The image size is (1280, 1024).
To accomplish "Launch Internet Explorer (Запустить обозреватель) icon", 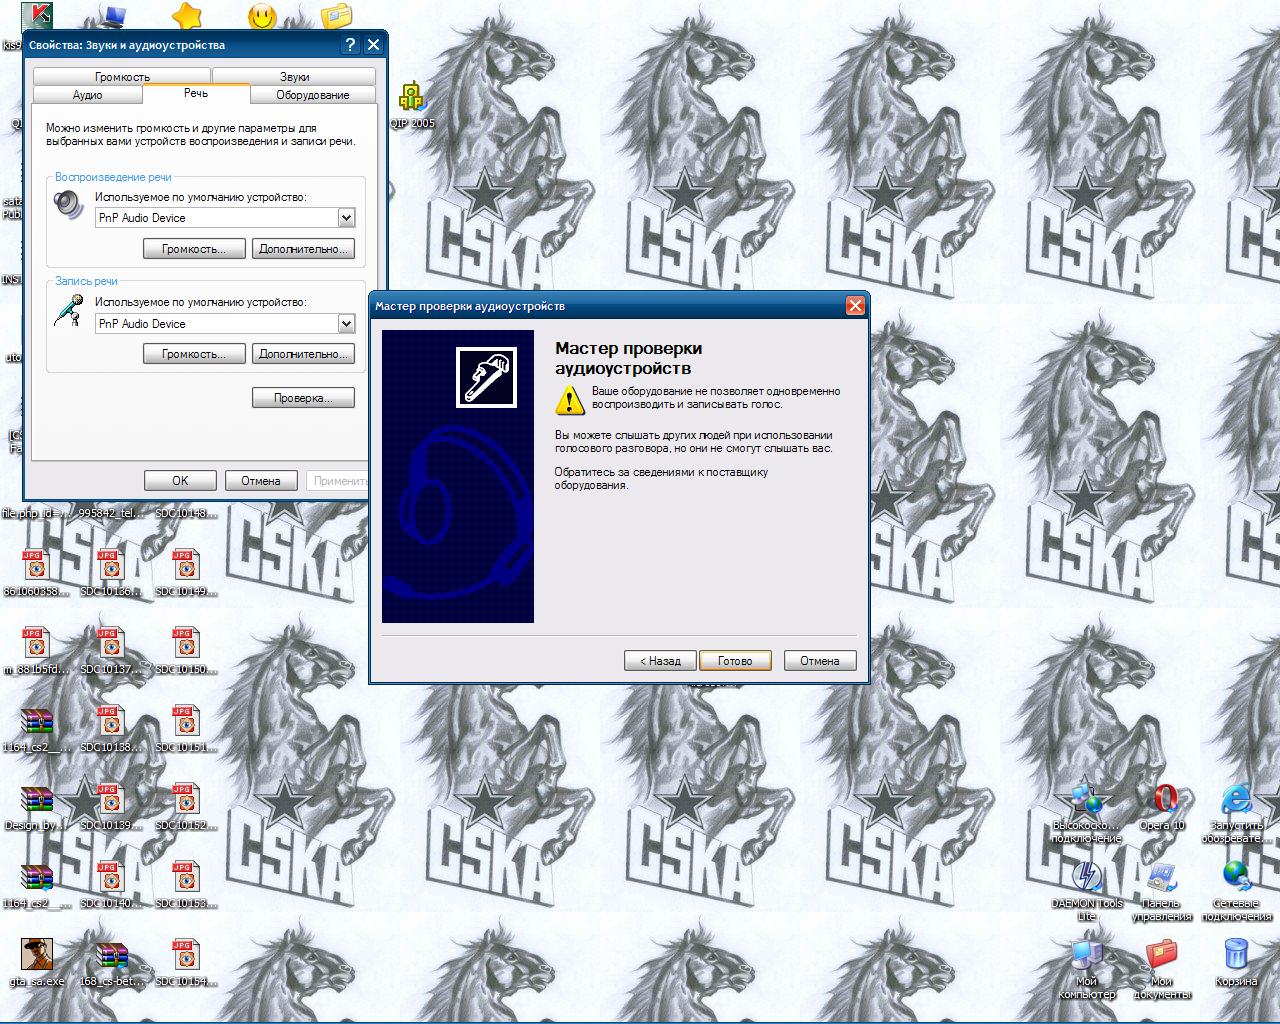I will point(1236,800).
